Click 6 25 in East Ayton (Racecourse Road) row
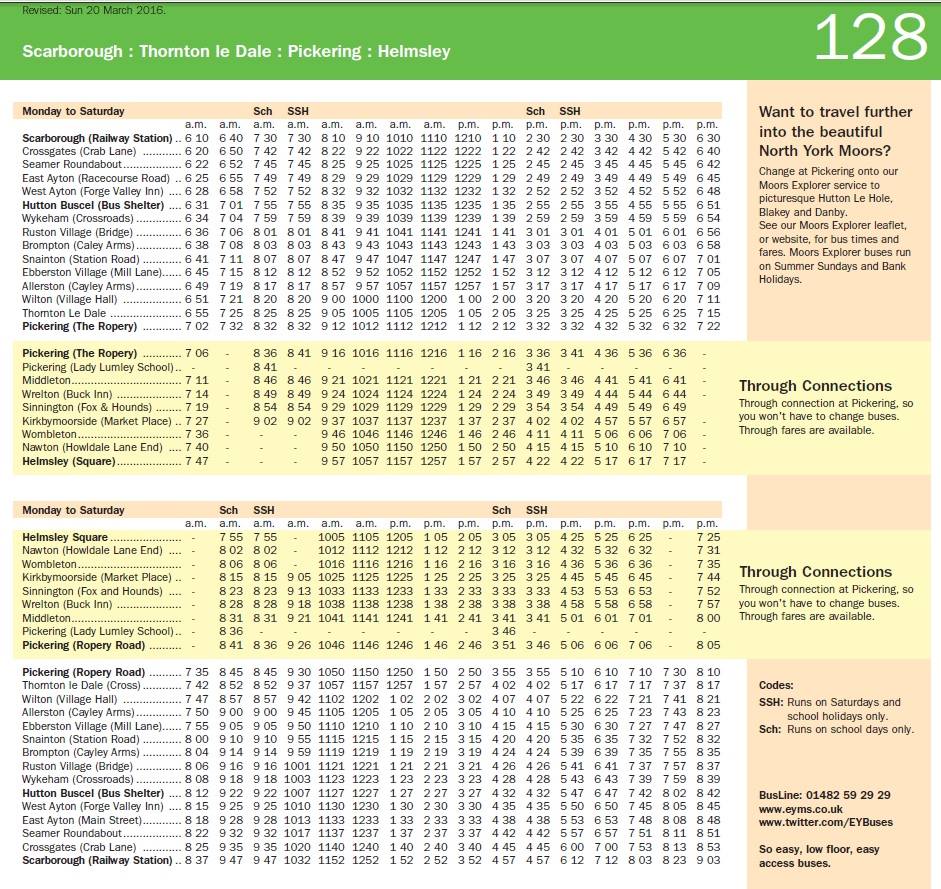 pyautogui.click(x=197, y=178)
